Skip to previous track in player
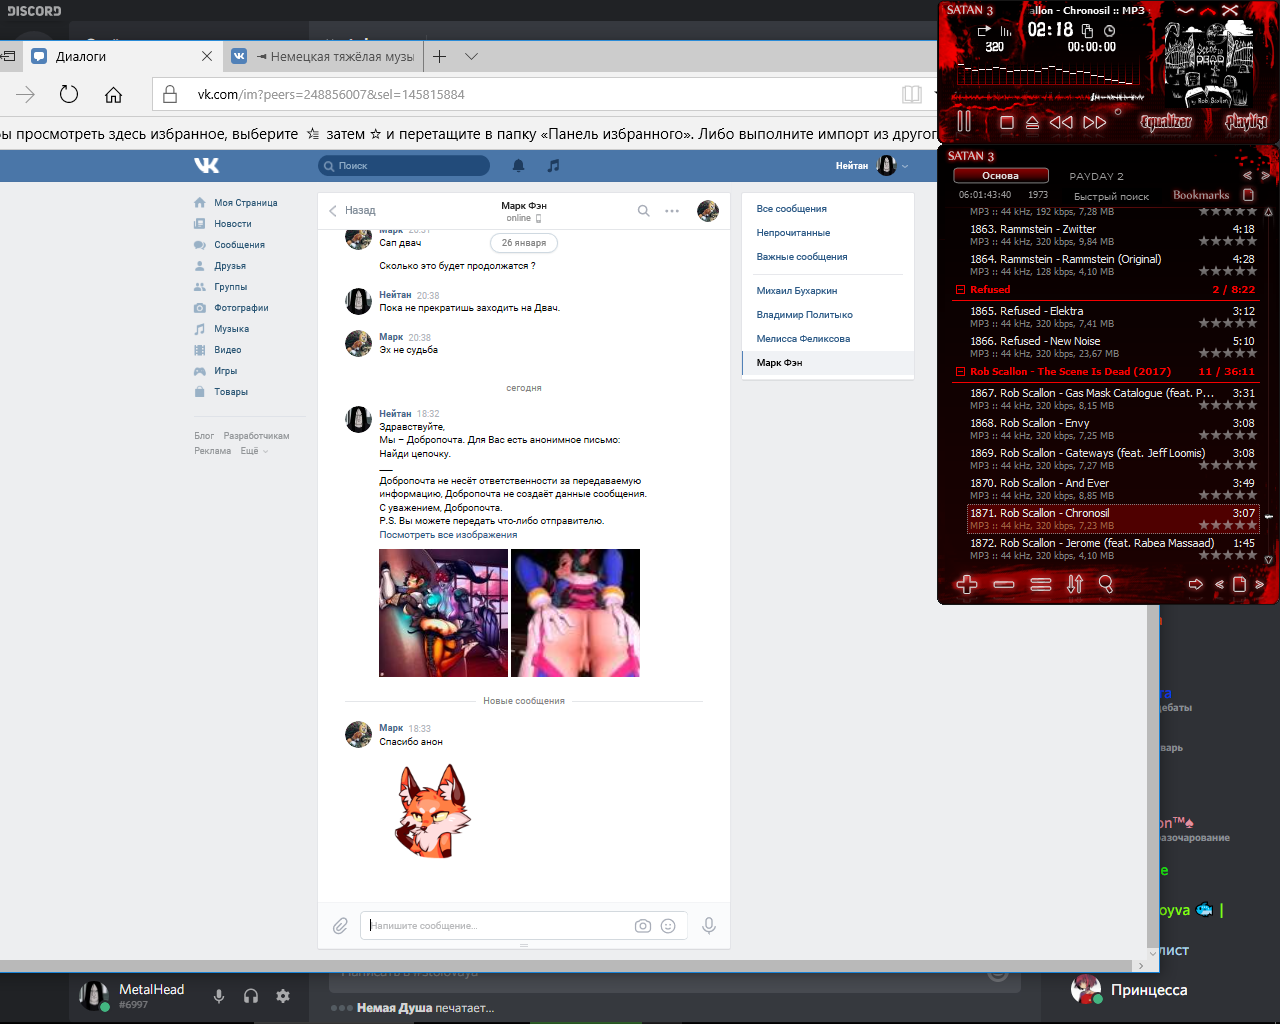 point(1061,122)
